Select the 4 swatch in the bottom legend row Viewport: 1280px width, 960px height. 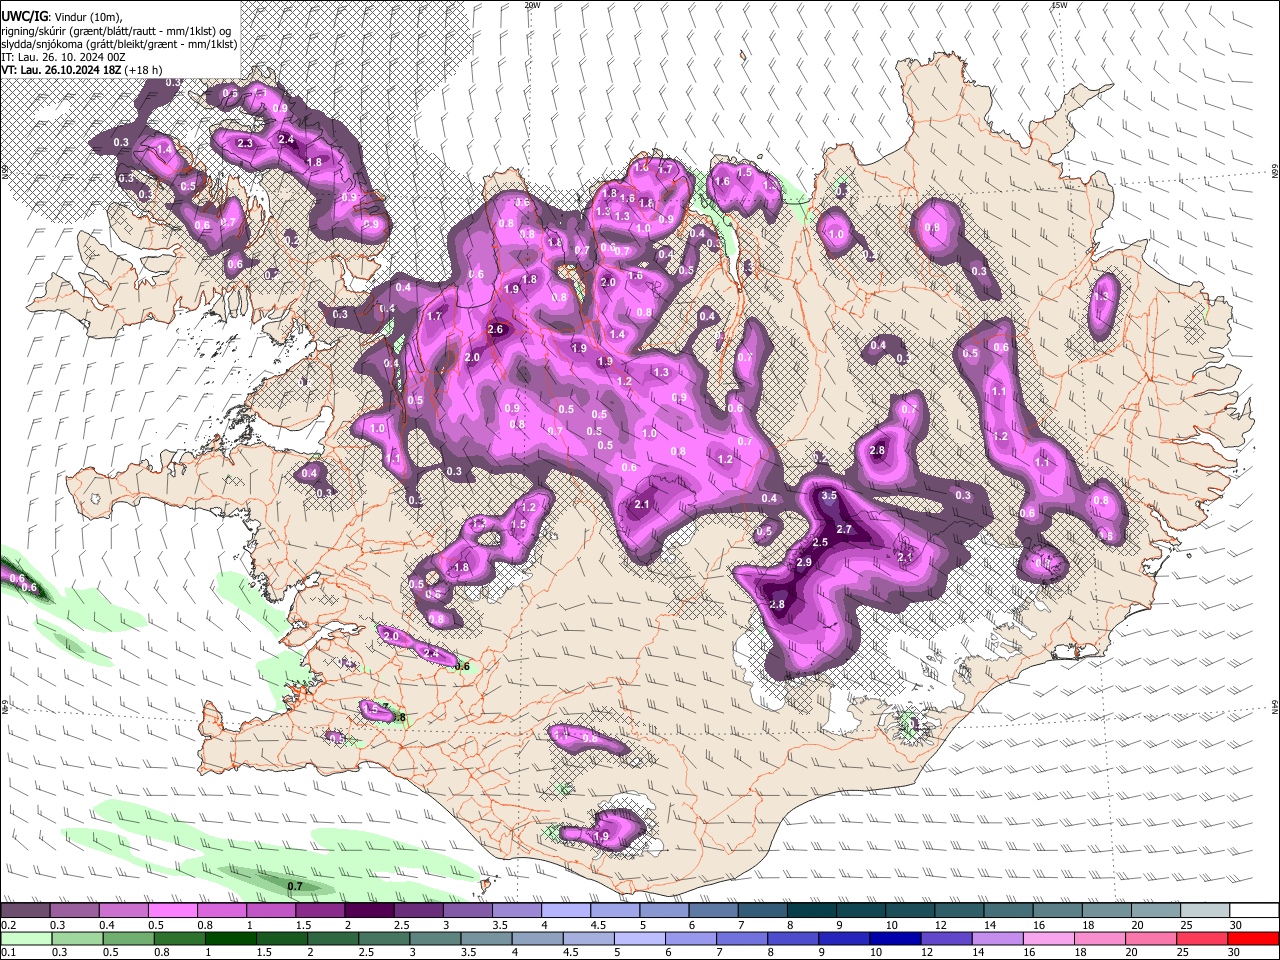pyautogui.click(x=538, y=938)
